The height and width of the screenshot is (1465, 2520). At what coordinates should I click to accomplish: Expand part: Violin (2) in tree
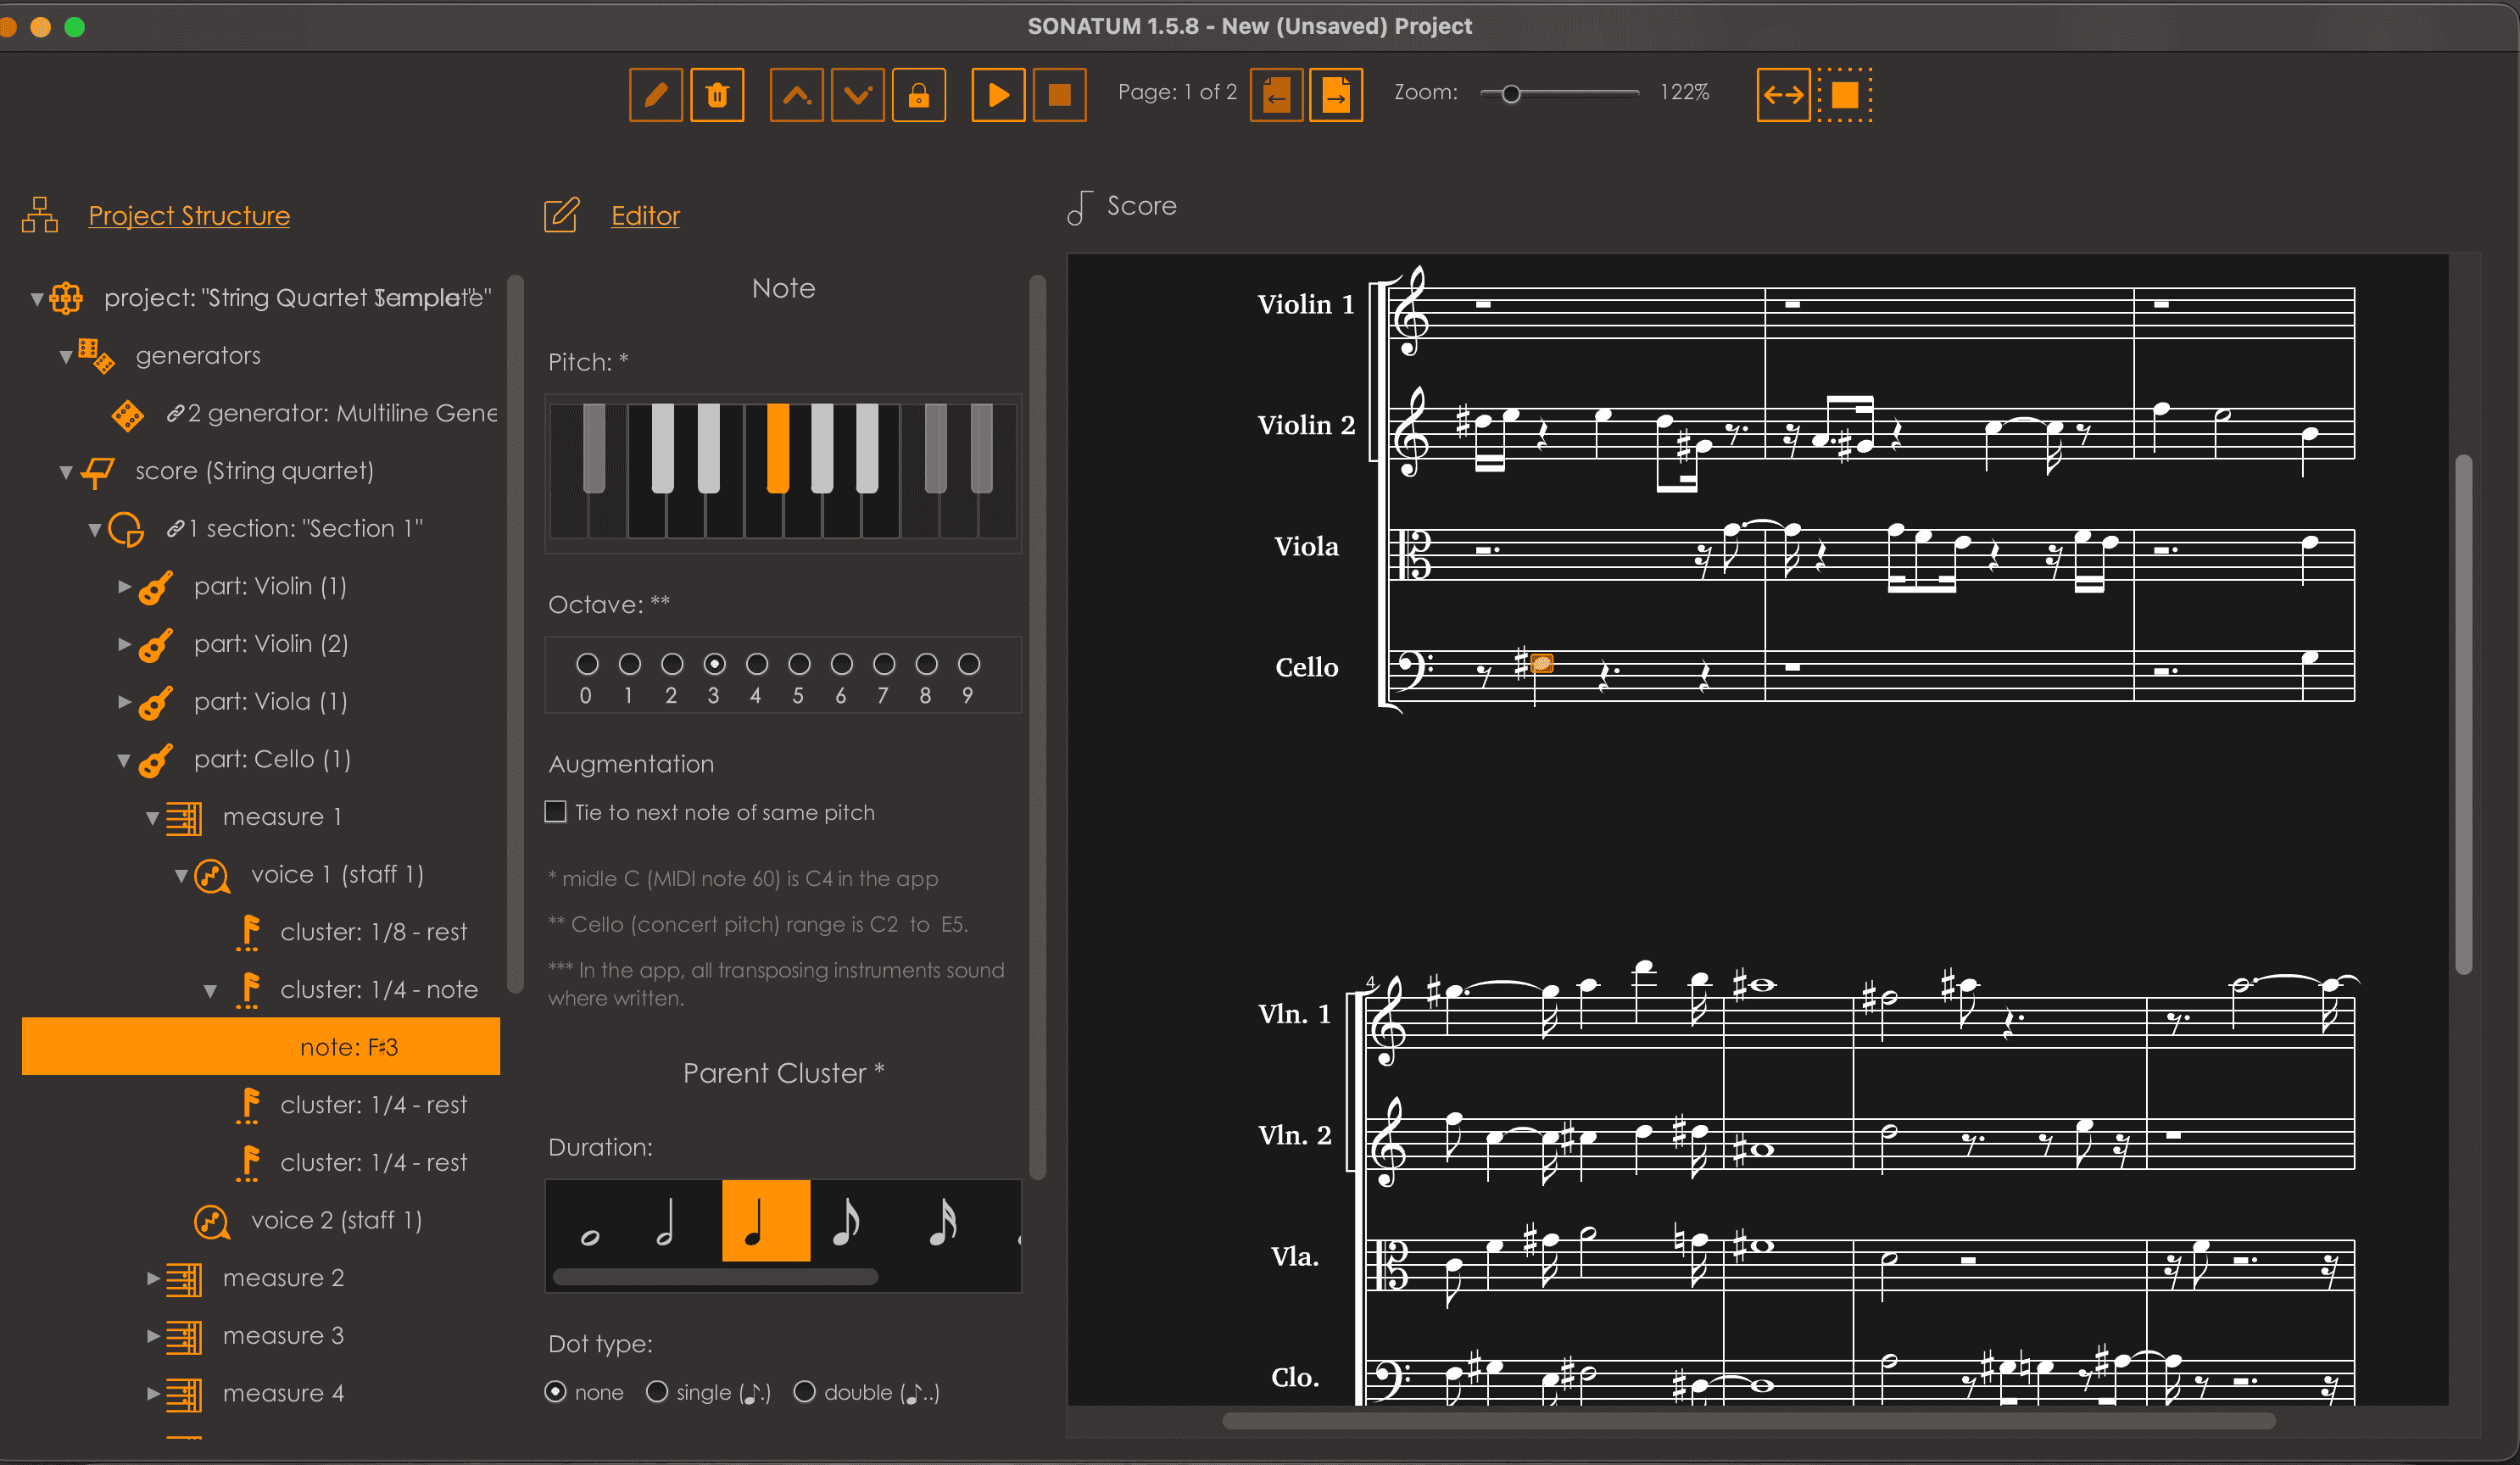point(124,643)
